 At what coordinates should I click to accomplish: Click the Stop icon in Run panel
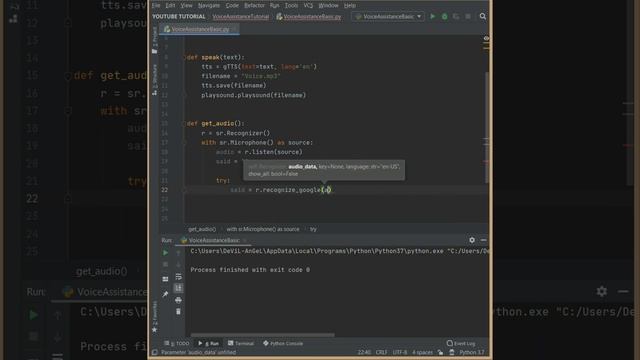pyautogui.click(x=165, y=264)
